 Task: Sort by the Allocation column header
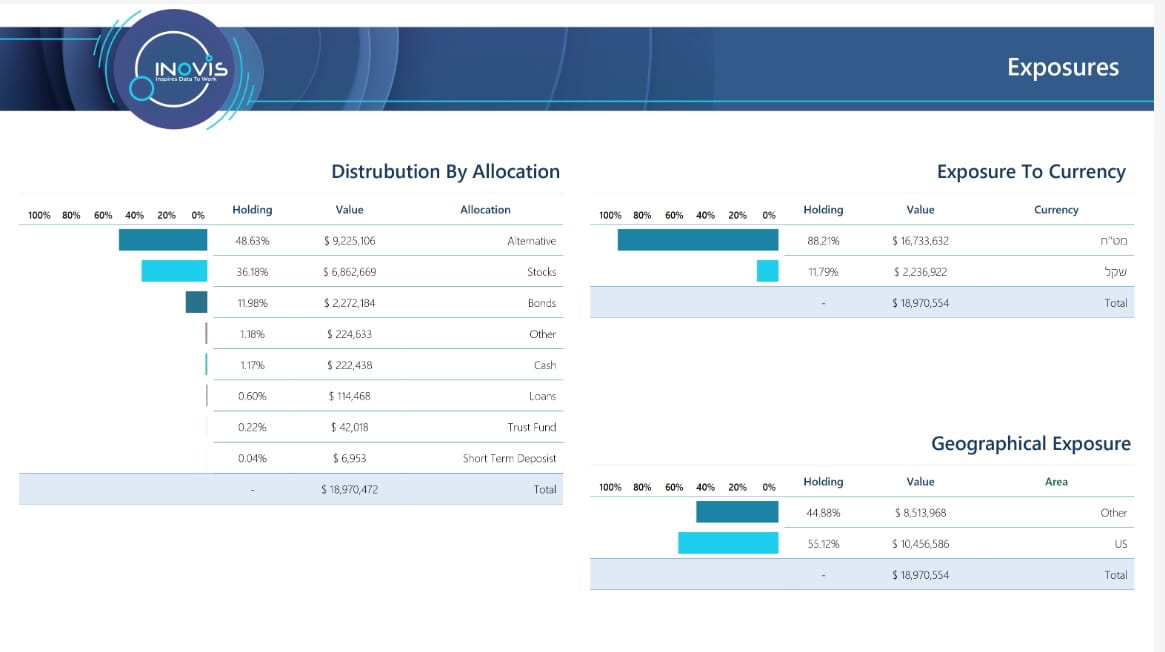tap(485, 210)
